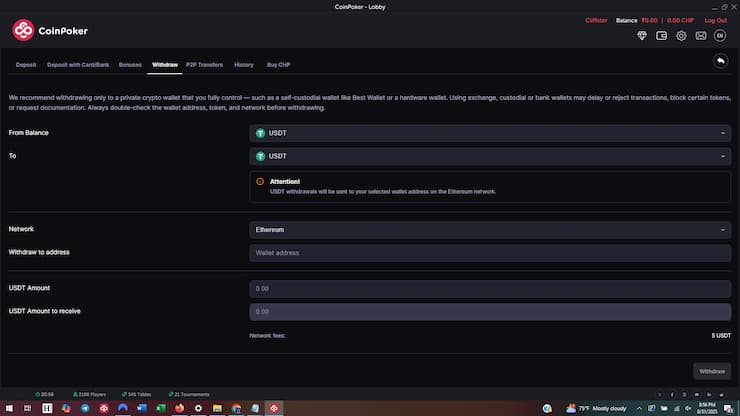
Task: Open File Explorer from taskbar
Action: [x=217, y=408]
